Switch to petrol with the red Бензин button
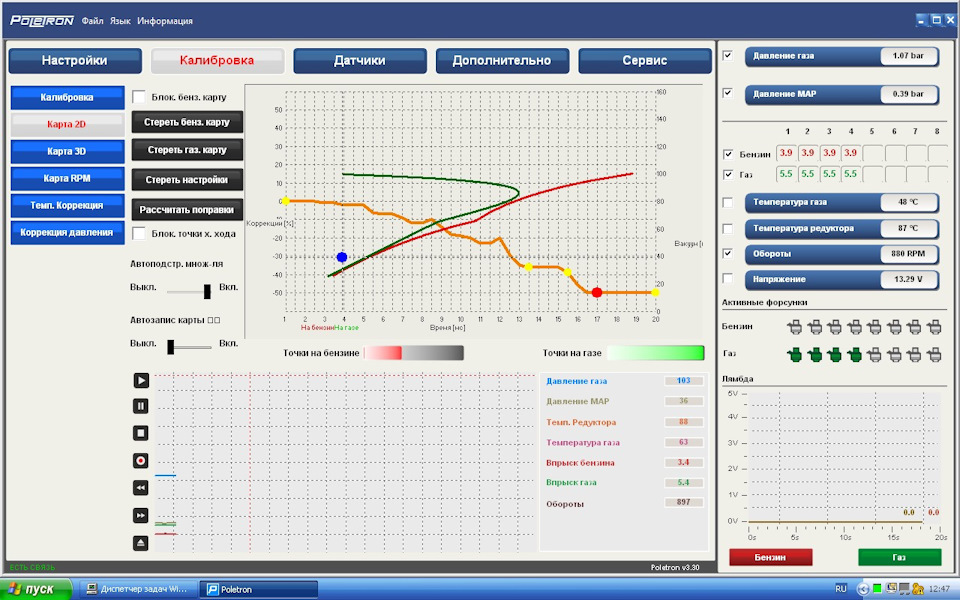 [x=770, y=557]
